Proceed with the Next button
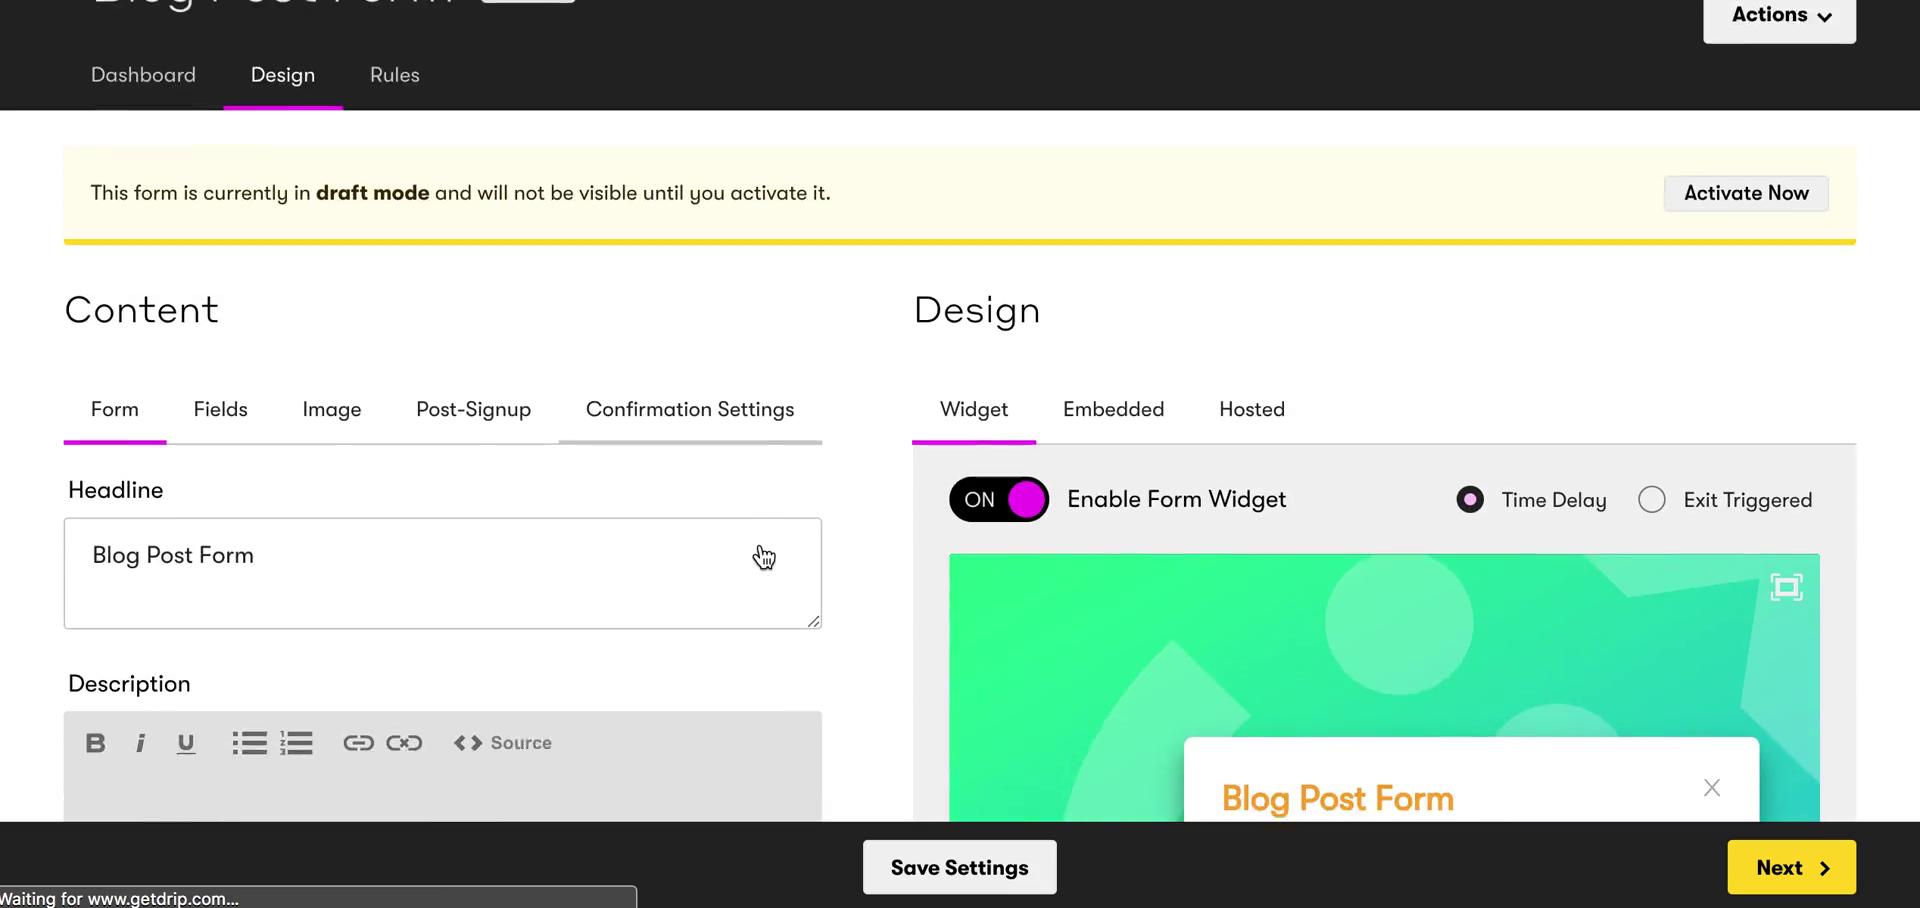1920x908 pixels. [1792, 867]
